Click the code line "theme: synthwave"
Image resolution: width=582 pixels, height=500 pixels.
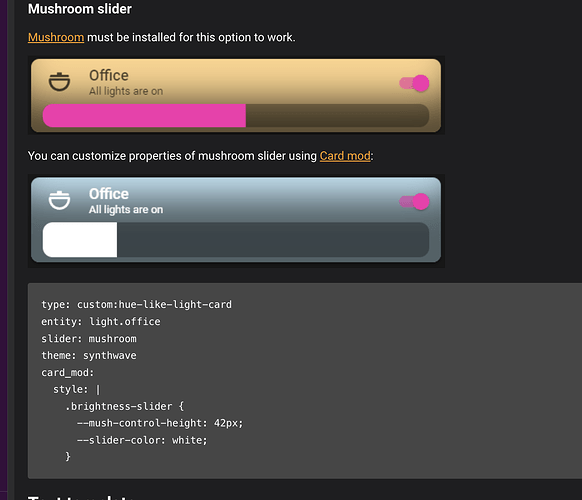click(89, 356)
